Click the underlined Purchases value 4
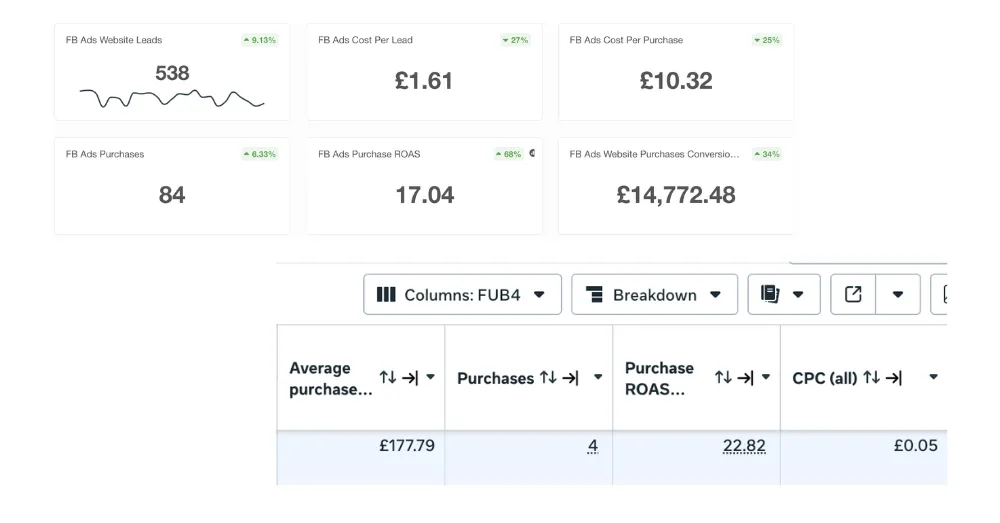Image resolution: width=1000 pixels, height=523 pixels. [x=593, y=446]
